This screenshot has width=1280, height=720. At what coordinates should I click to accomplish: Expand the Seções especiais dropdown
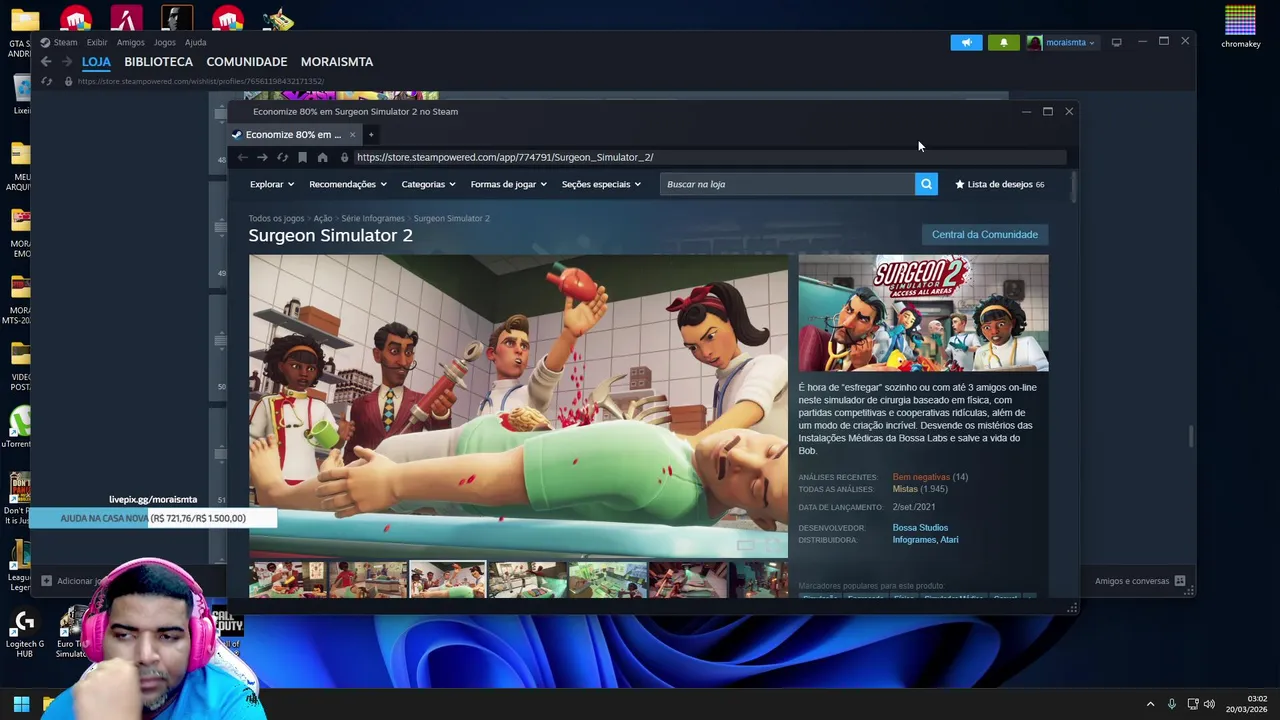(600, 184)
